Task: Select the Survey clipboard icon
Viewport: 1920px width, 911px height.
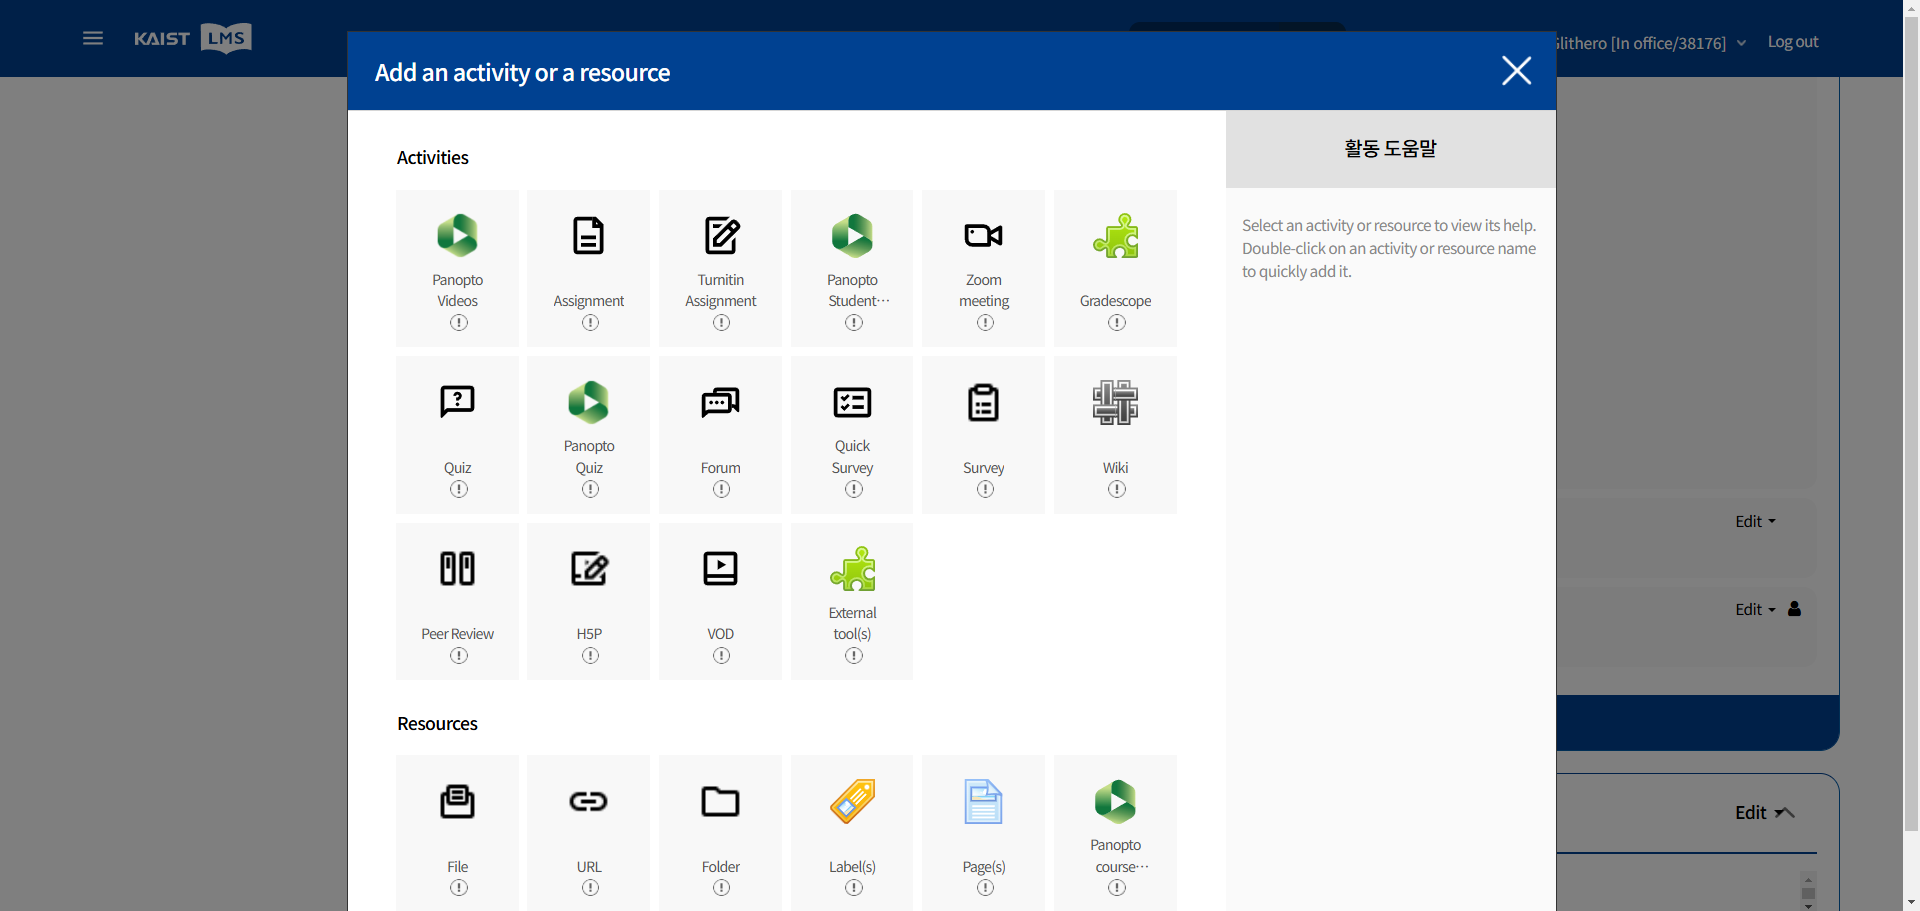Action: click(x=984, y=402)
